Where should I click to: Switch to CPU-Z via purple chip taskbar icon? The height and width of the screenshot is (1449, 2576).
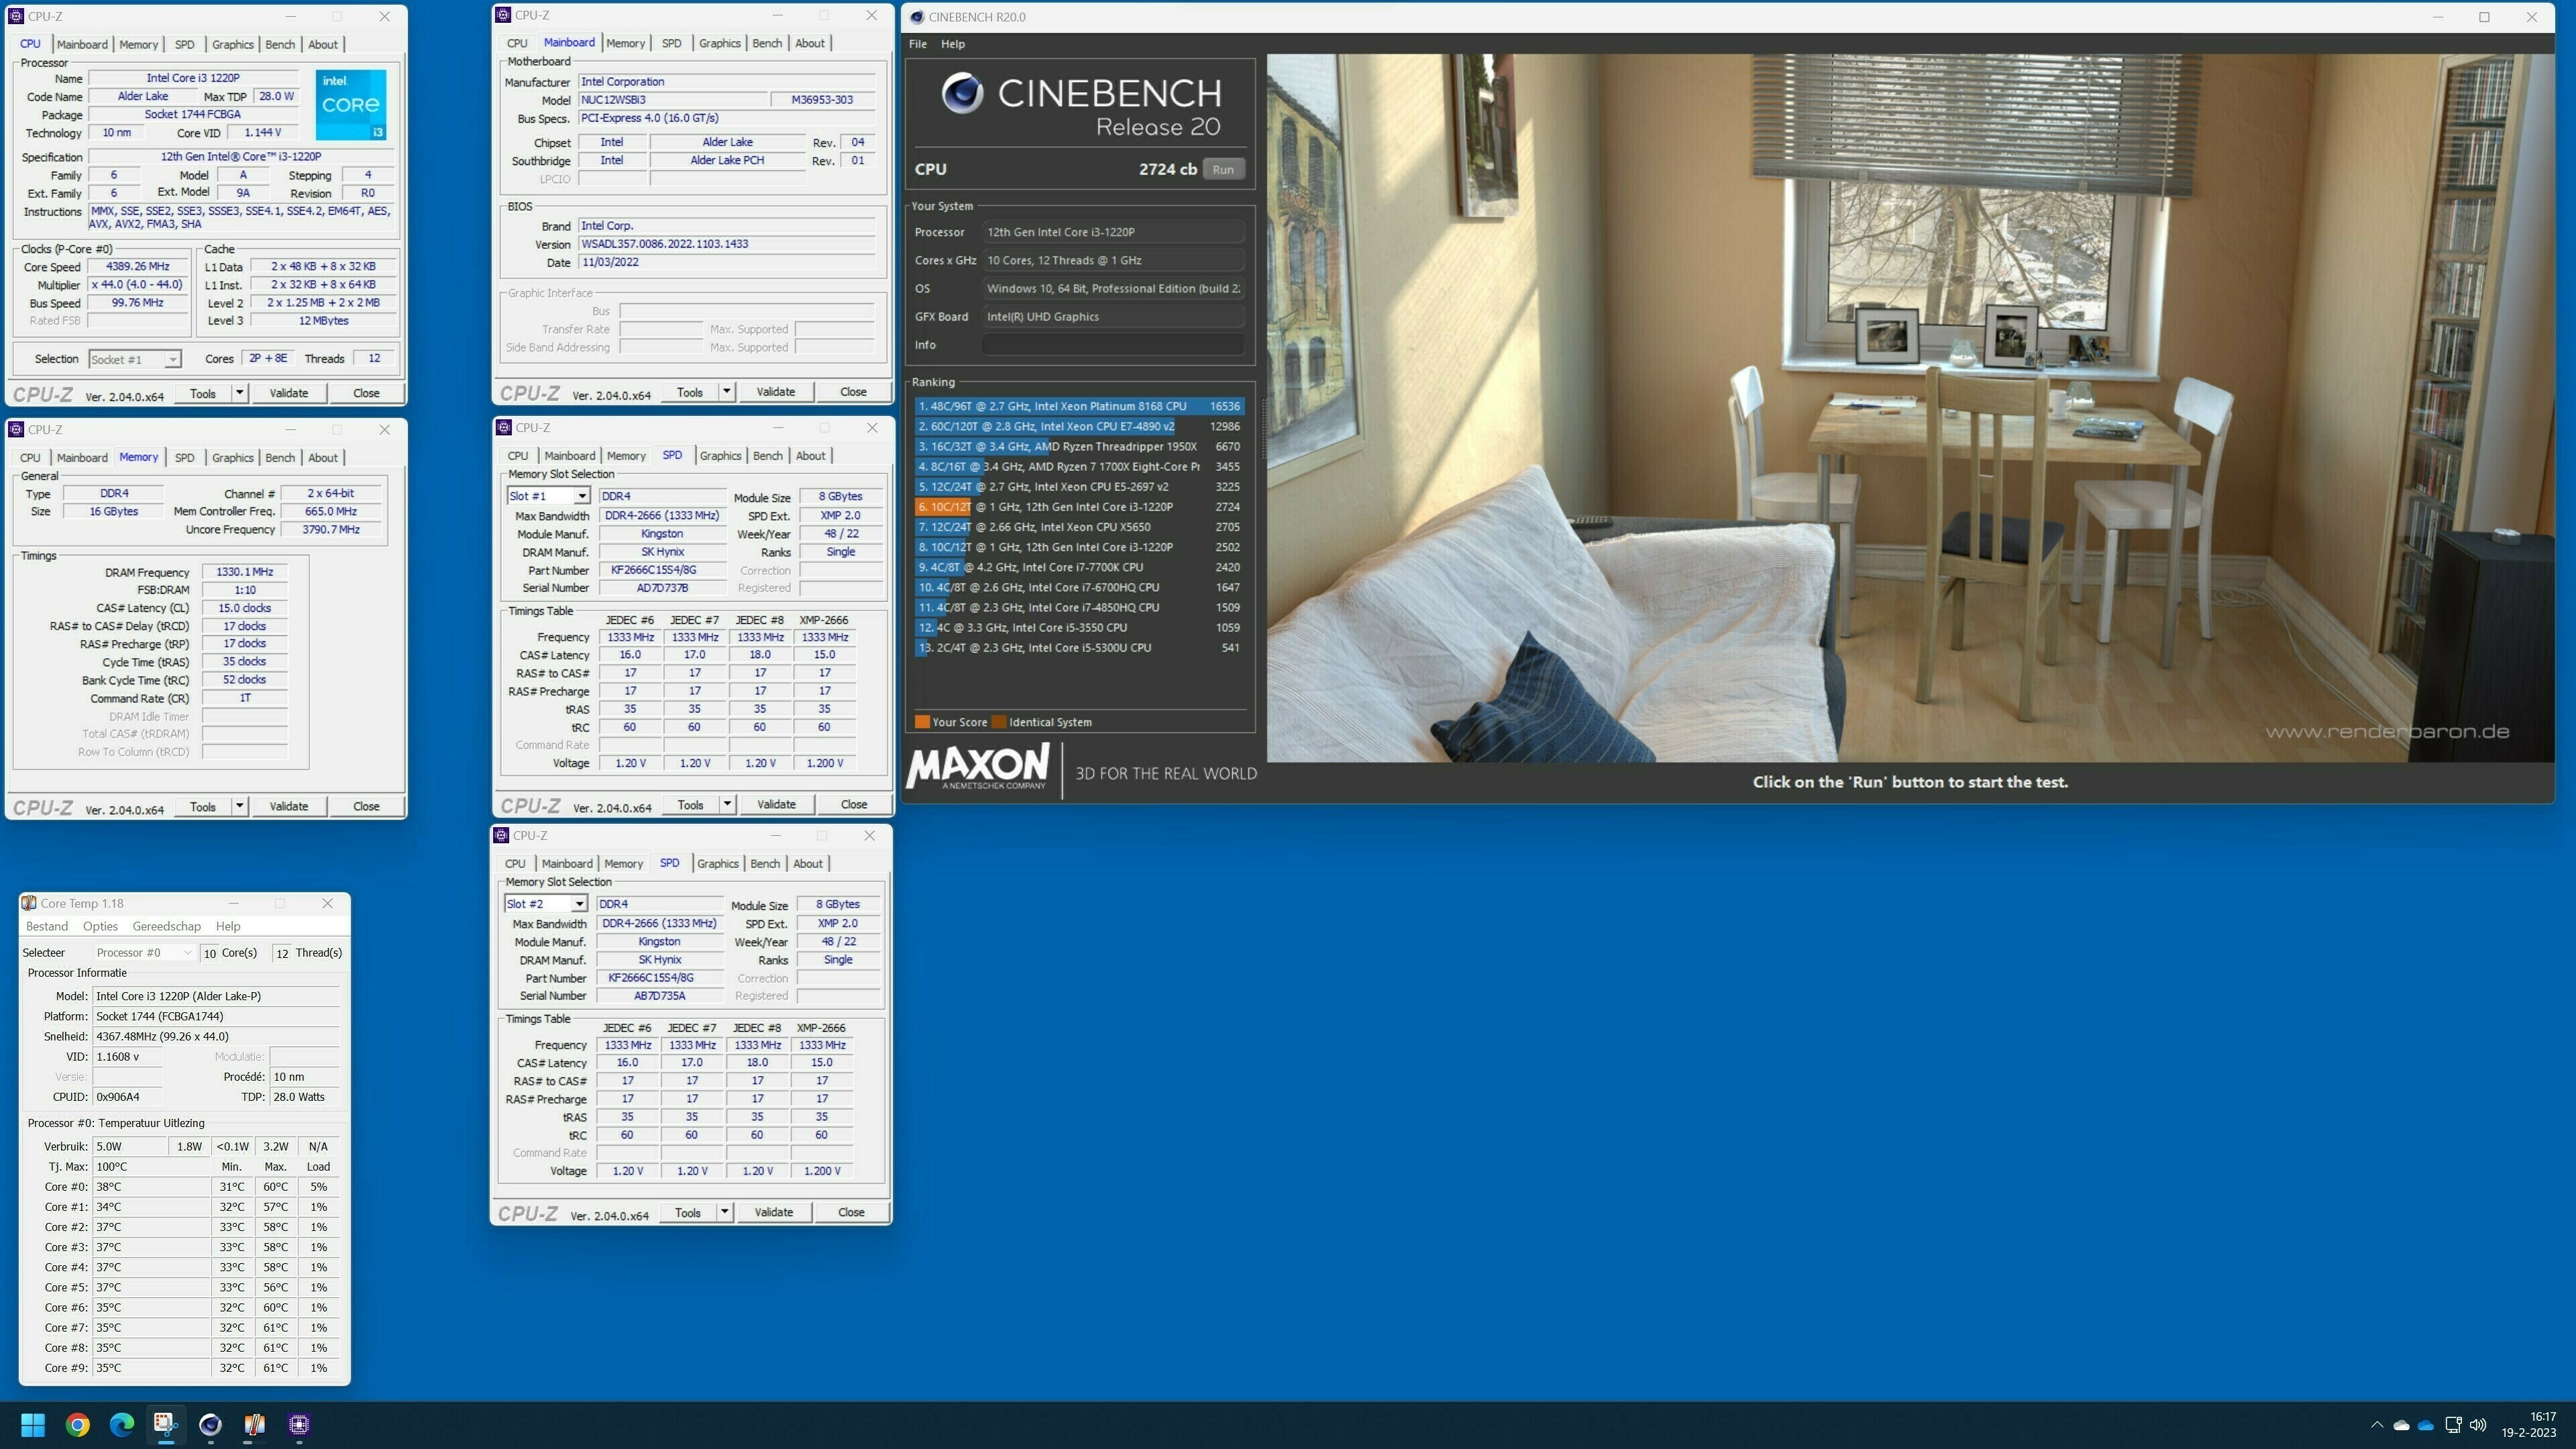(x=299, y=1424)
